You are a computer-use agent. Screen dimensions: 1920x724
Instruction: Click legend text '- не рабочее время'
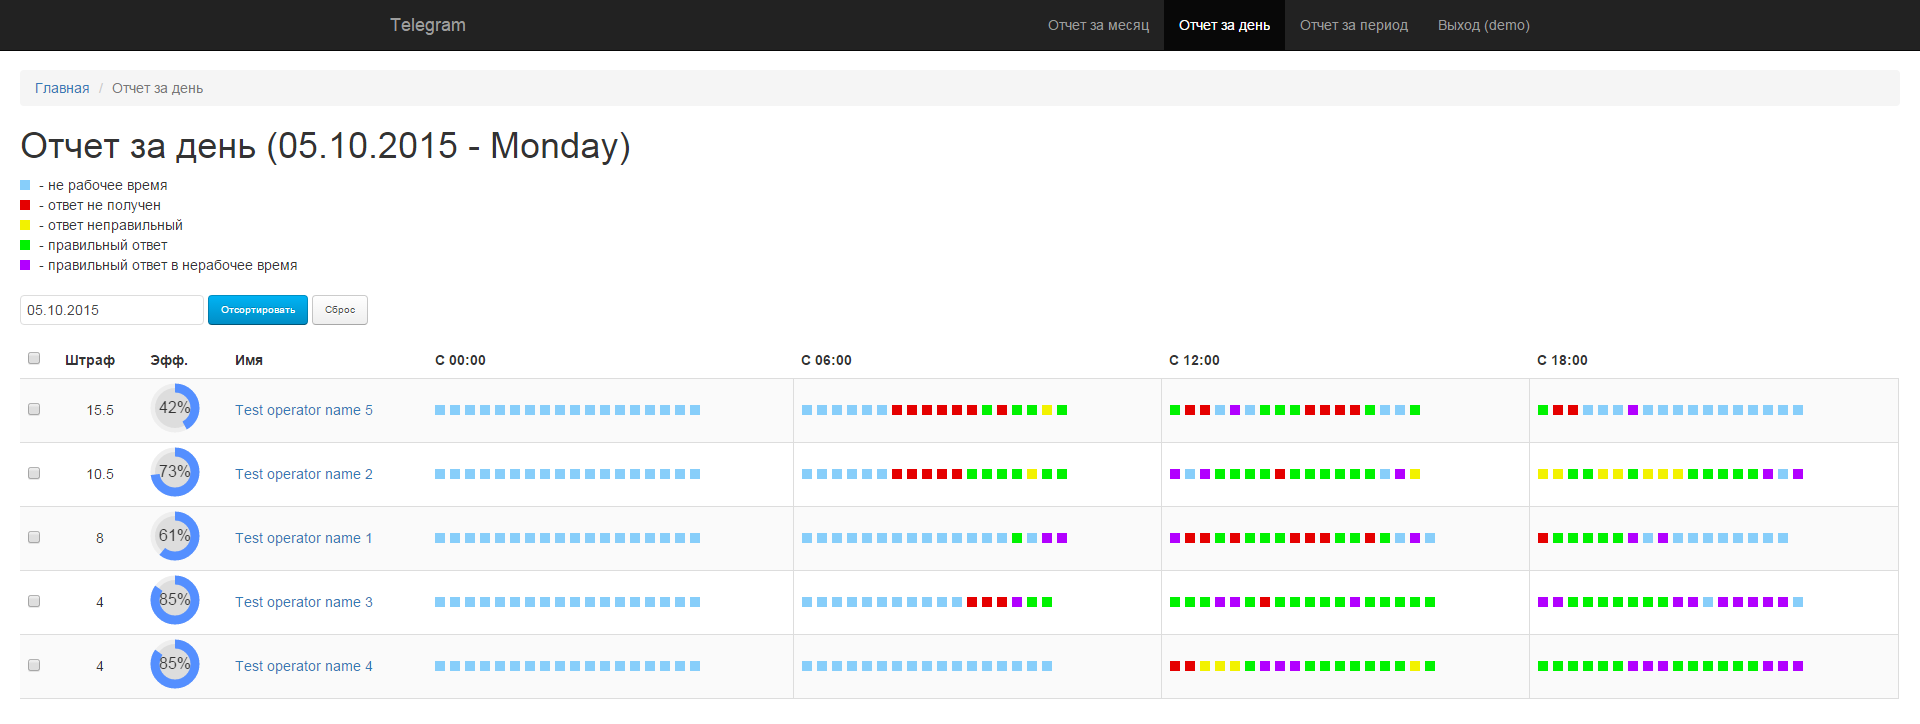coord(103,185)
